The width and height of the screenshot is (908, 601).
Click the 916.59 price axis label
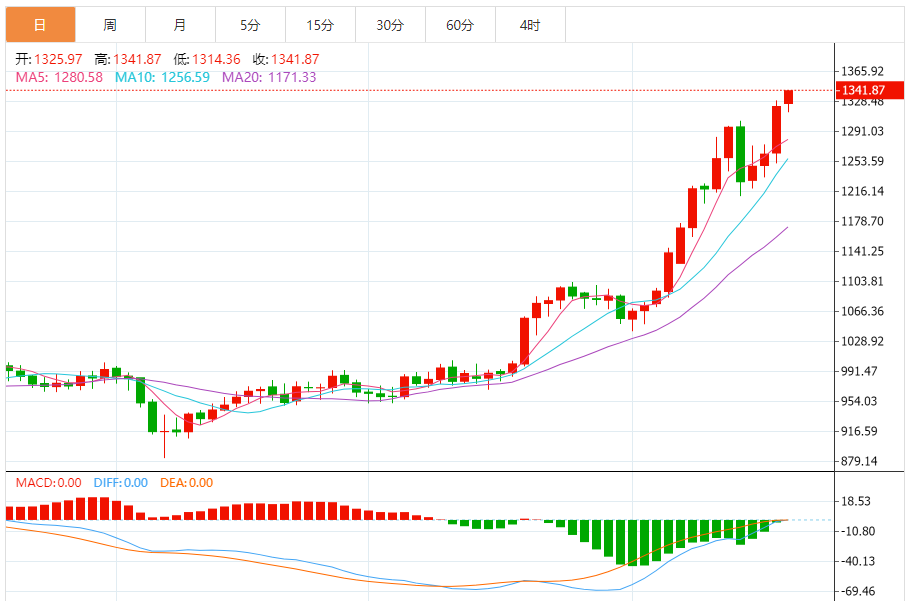859,431
